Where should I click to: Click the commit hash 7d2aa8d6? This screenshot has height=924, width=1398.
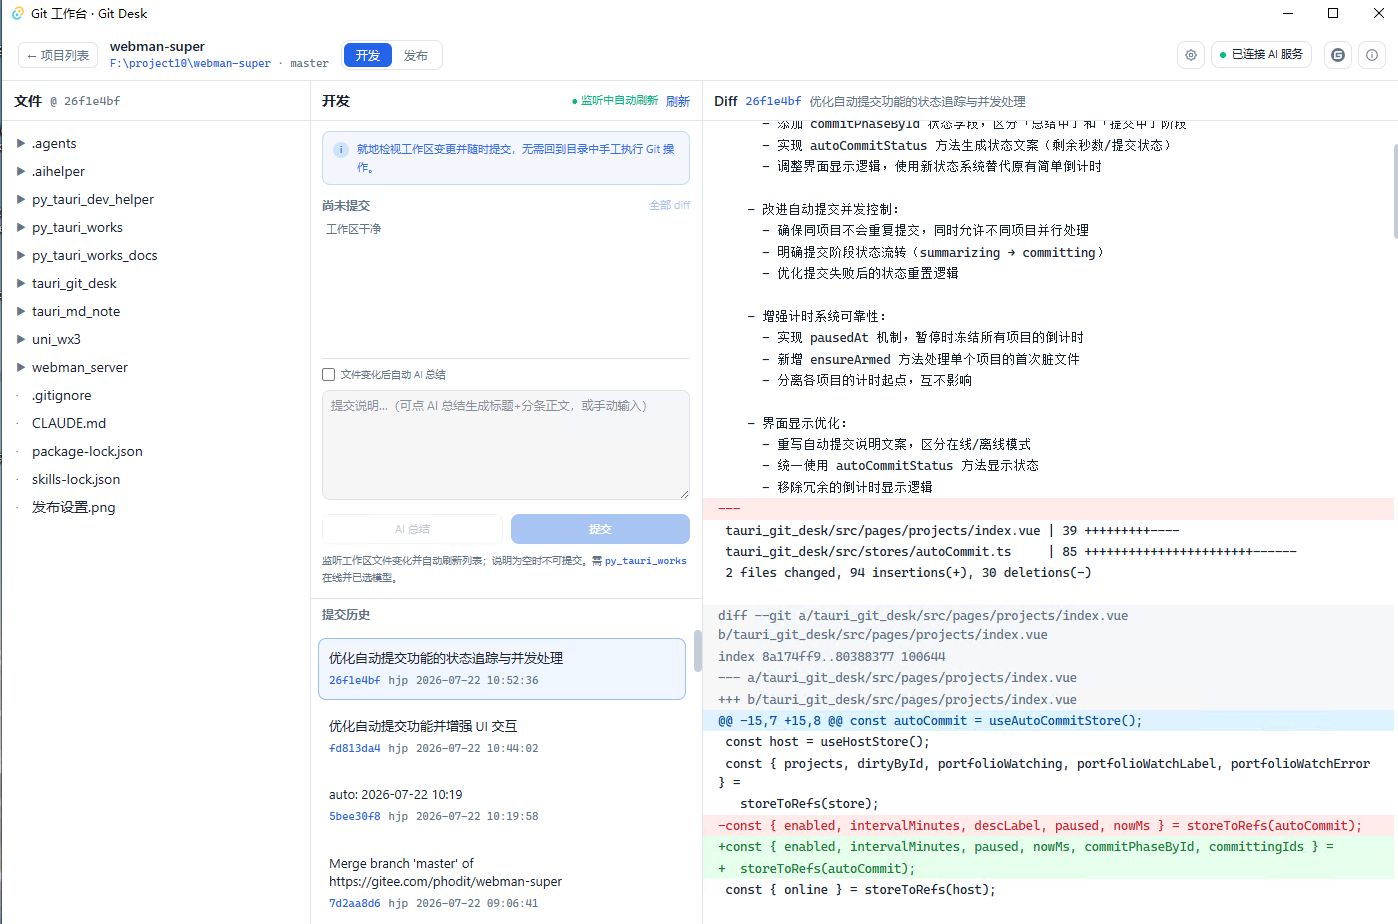tap(355, 903)
